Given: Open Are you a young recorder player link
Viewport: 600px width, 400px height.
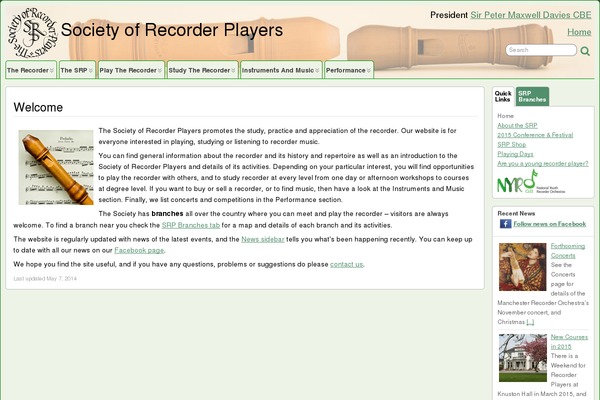Looking at the screenshot, I should point(543,163).
